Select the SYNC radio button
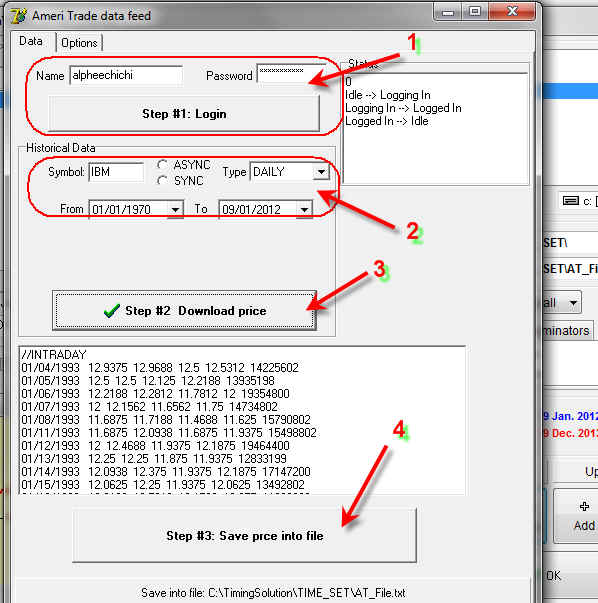This screenshot has width=598, height=603. pyautogui.click(x=162, y=180)
